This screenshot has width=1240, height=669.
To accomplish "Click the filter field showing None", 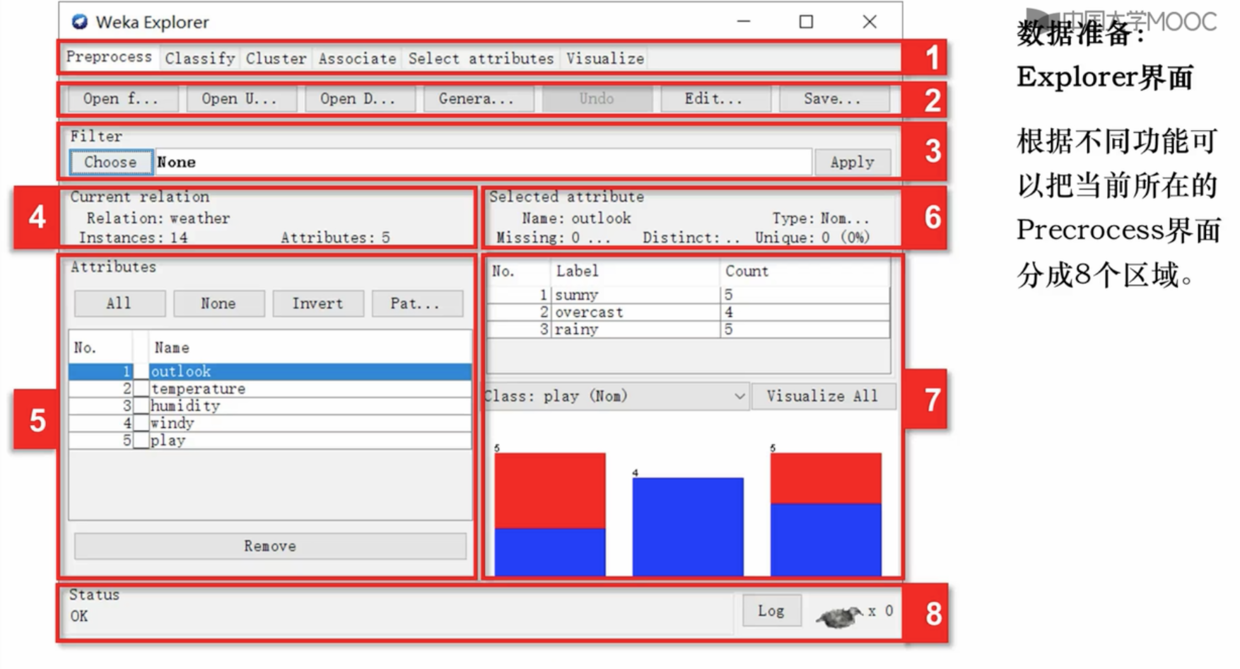I will coord(482,162).
